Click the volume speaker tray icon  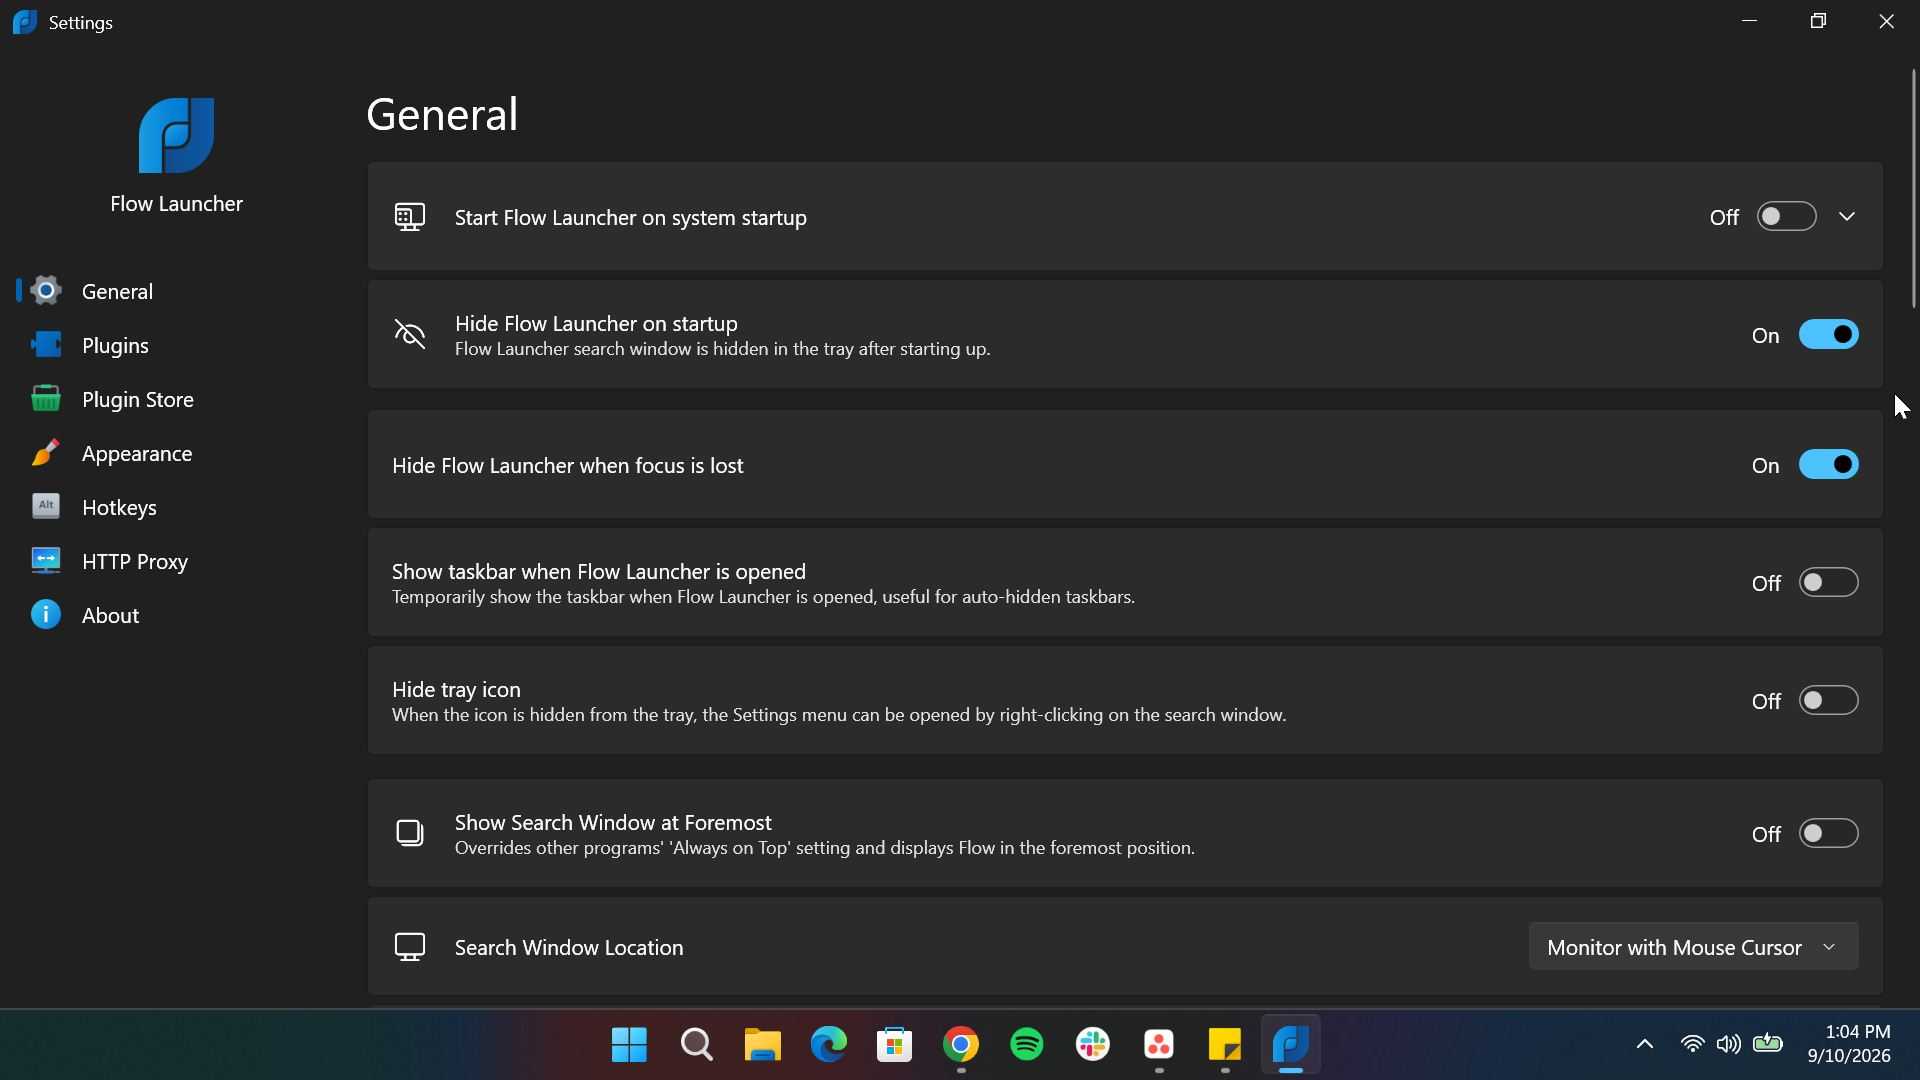point(1728,1045)
